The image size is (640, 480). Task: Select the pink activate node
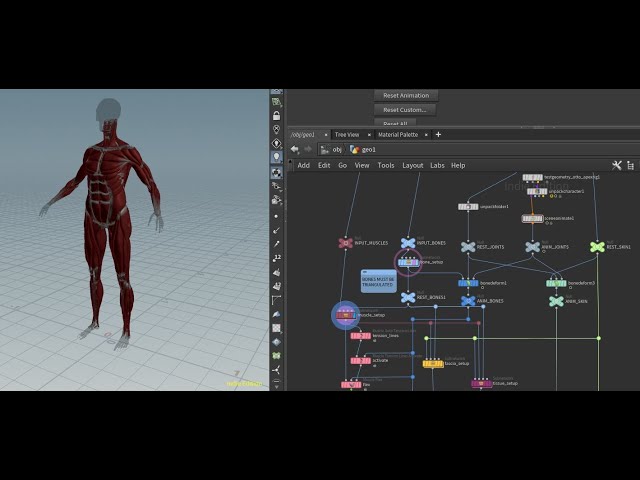[x=361, y=361]
